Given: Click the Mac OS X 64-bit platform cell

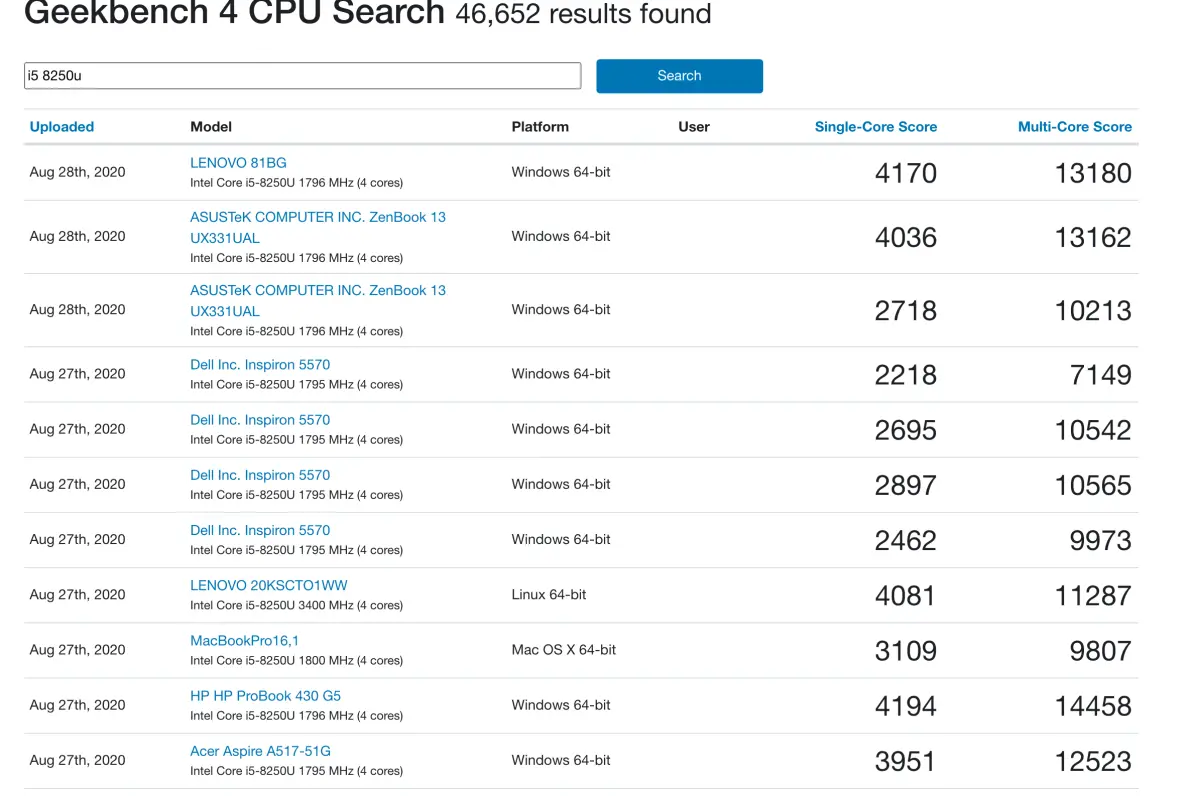Looking at the screenshot, I should (563, 650).
